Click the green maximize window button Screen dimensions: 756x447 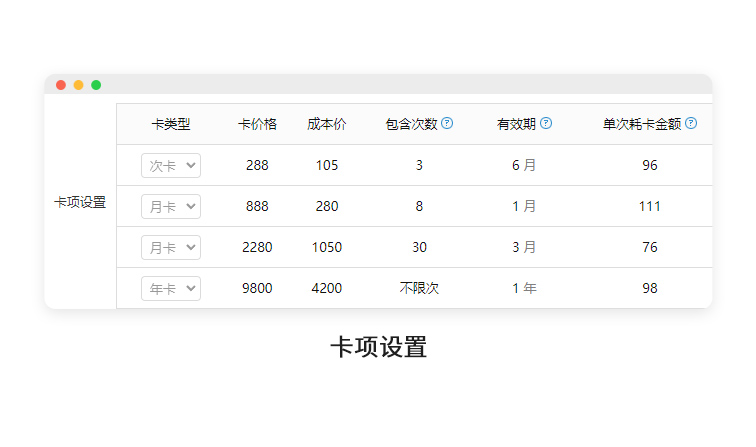coord(96,85)
